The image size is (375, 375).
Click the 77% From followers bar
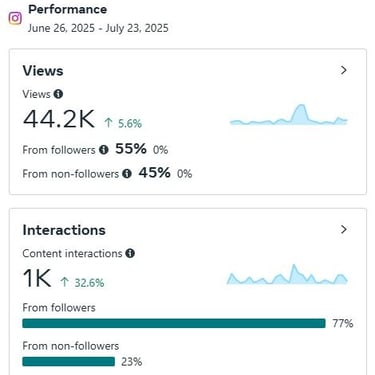[x=174, y=323]
